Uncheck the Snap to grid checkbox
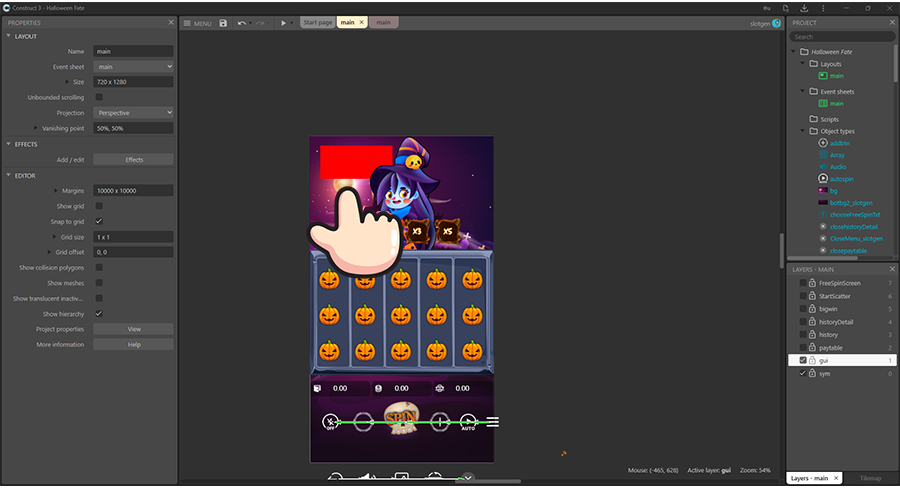This screenshot has width=900, height=488. [98, 221]
